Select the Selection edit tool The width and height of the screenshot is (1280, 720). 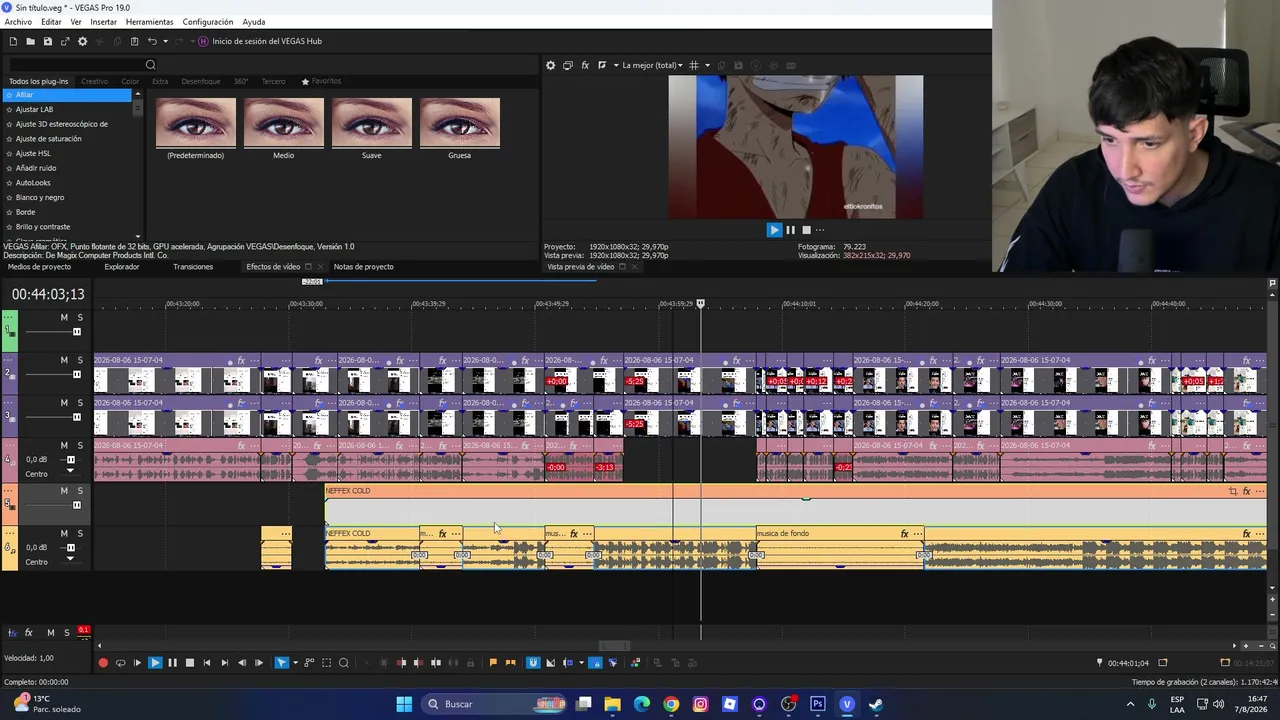click(326, 663)
